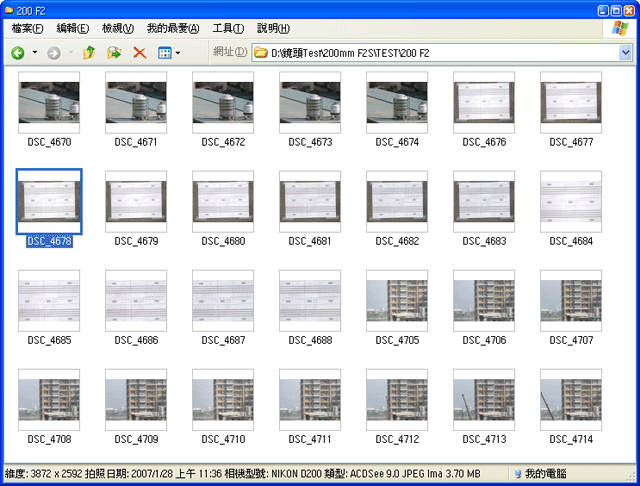Select thumbnail DSC_4680
Image resolution: width=640 pixels, height=486 pixels.
223,202
